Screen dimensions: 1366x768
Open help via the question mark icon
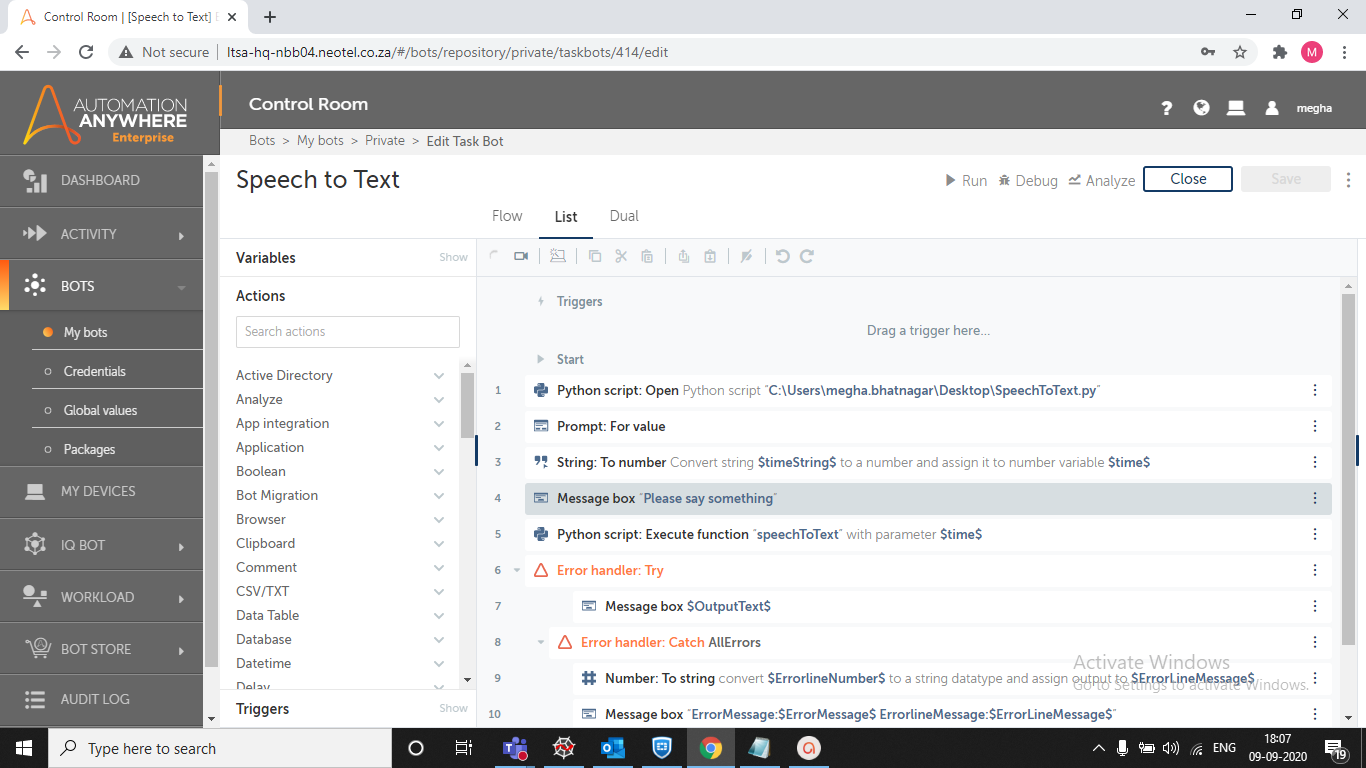coord(1166,108)
